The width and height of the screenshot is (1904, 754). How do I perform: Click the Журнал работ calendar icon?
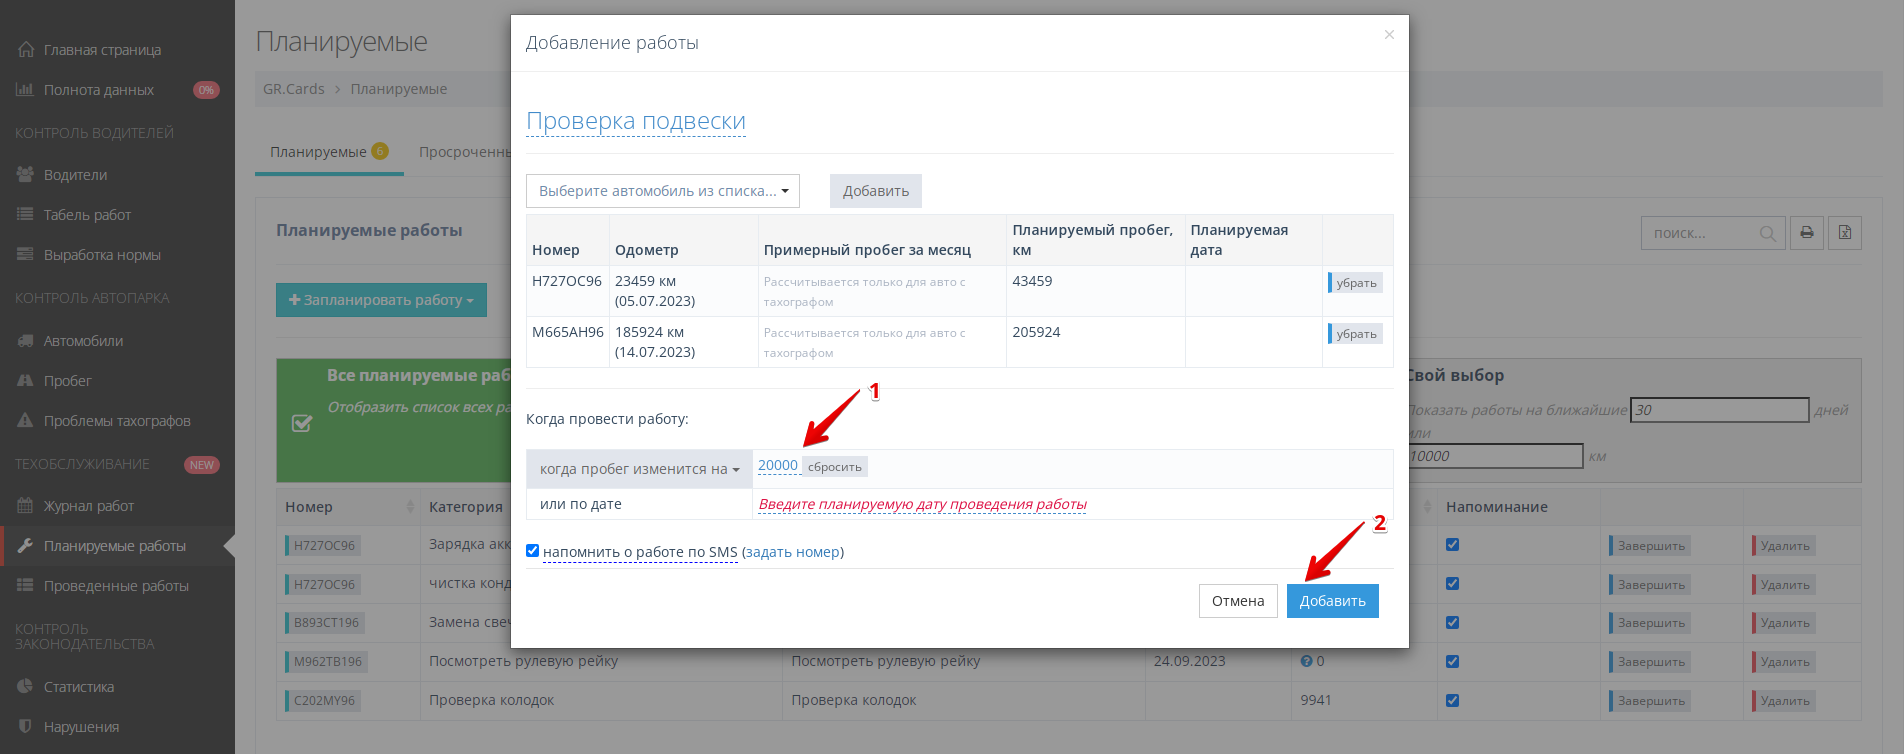(25, 506)
